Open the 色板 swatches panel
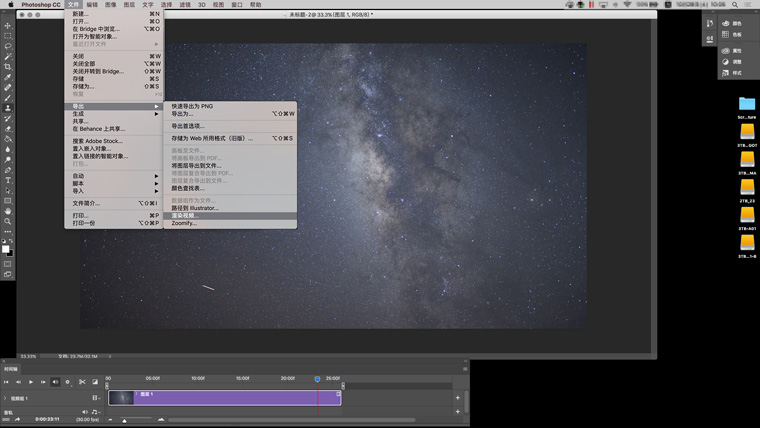Image resolution: width=760 pixels, height=428 pixels. pyautogui.click(x=731, y=34)
